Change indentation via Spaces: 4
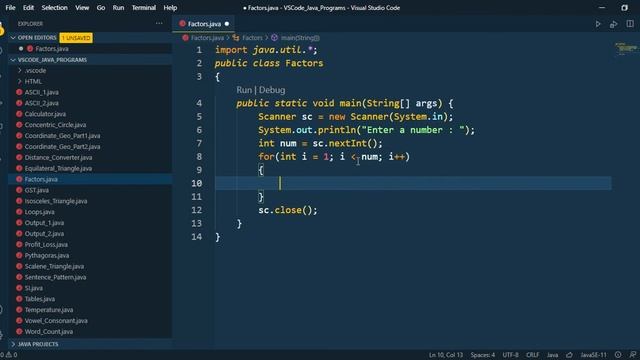640x360 pixels. (482, 355)
